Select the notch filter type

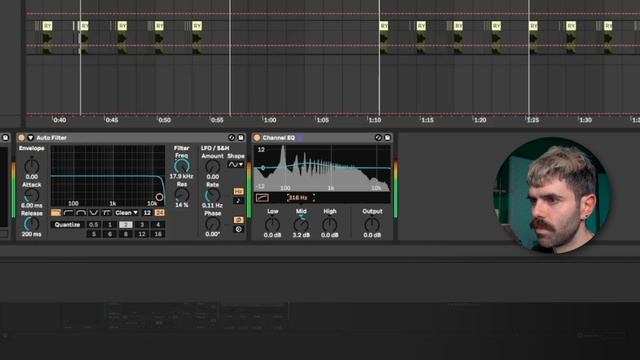[x=93, y=213]
